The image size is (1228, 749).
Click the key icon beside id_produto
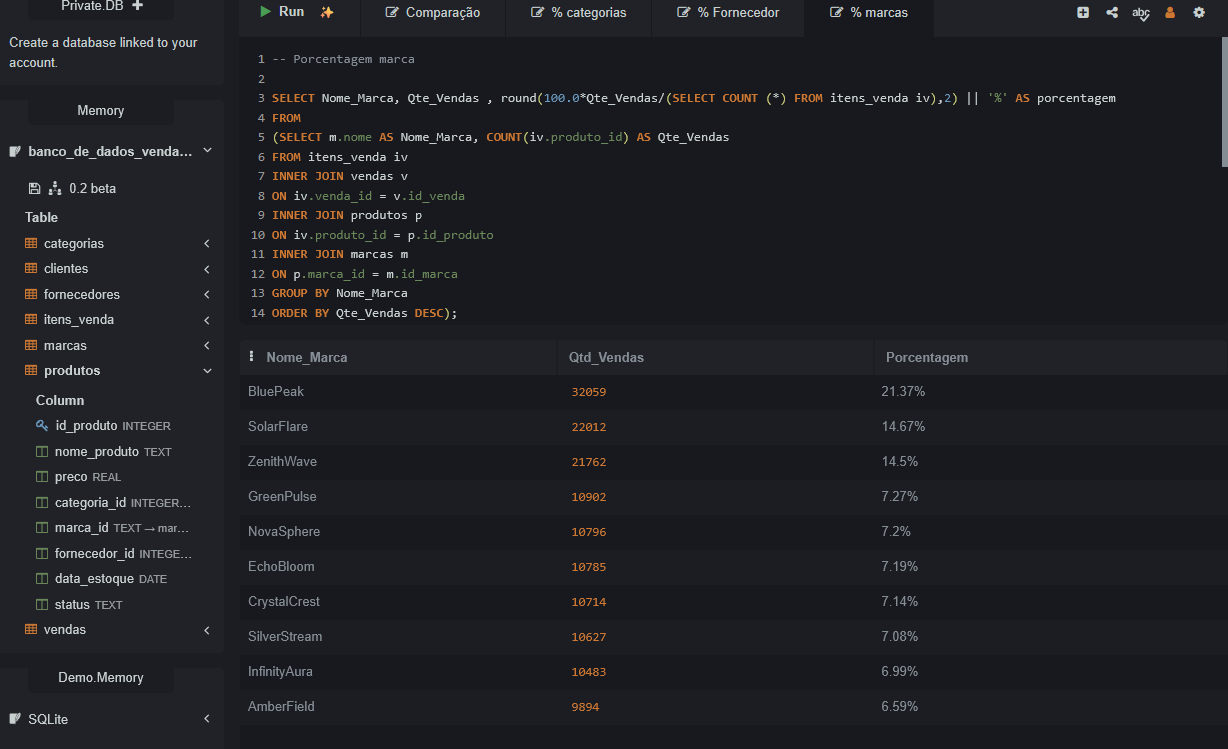pos(42,426)
